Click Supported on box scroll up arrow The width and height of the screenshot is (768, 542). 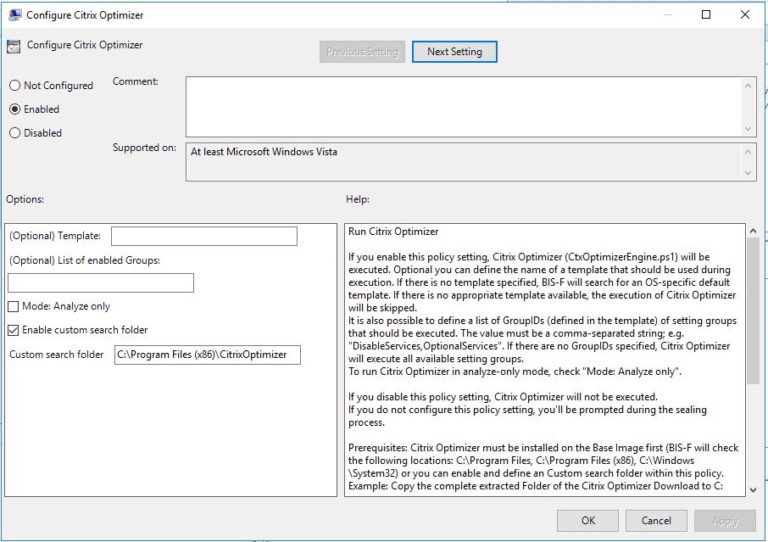[x=748, y=152]
